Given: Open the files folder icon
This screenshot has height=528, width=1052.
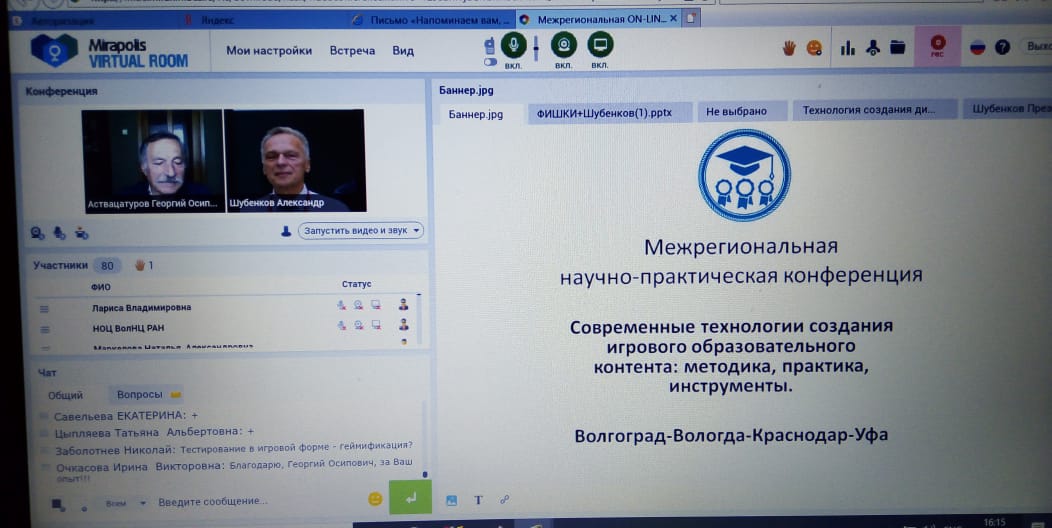Looking at the screenshot, I should click(x=897, y=47).
